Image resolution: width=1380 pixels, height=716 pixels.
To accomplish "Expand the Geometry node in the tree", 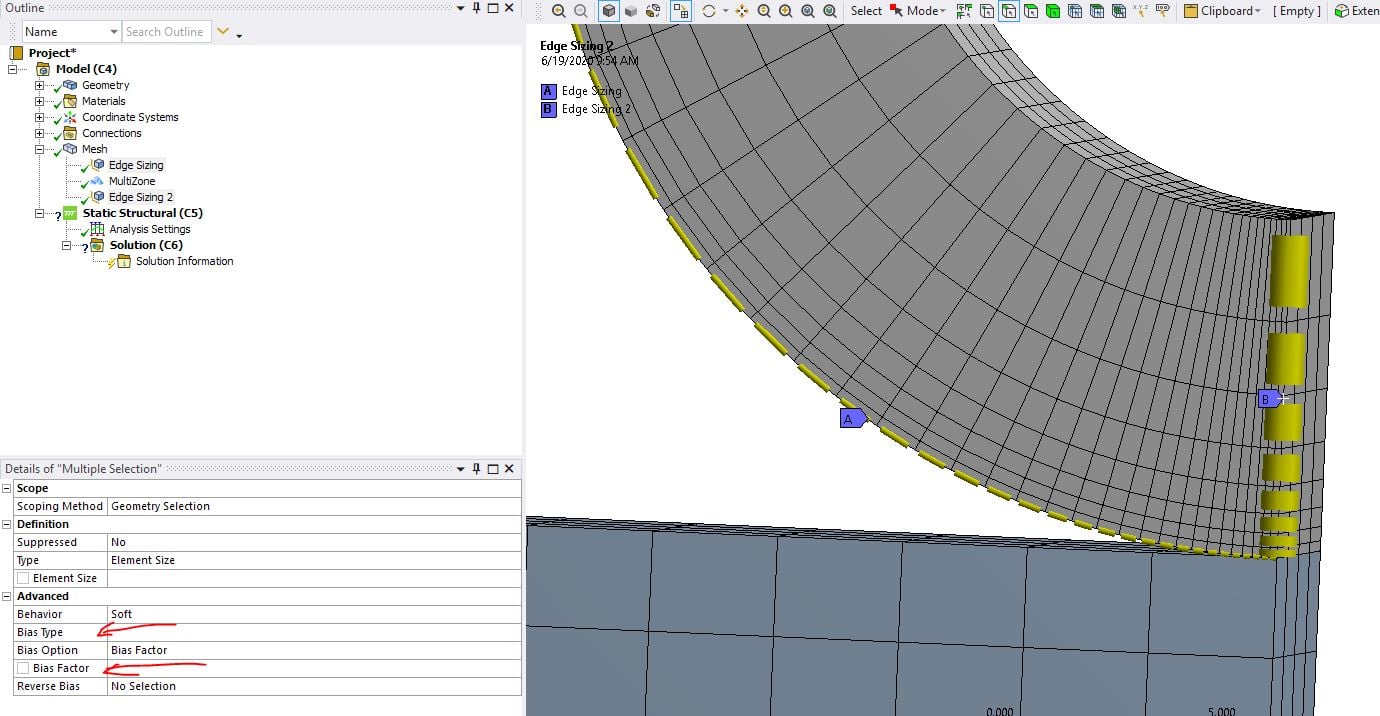I will (x=40, y=86).
